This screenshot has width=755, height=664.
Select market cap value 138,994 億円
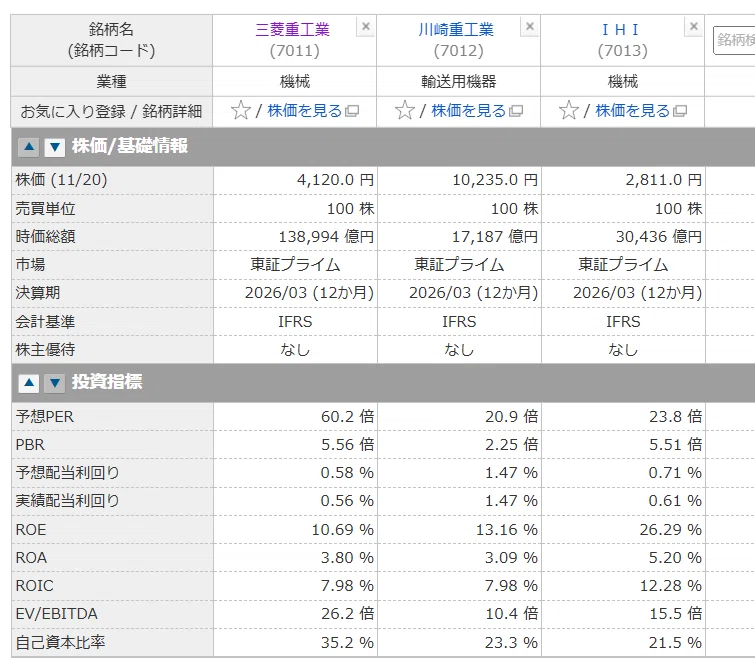pyautogui.click(x=326, y=237)
